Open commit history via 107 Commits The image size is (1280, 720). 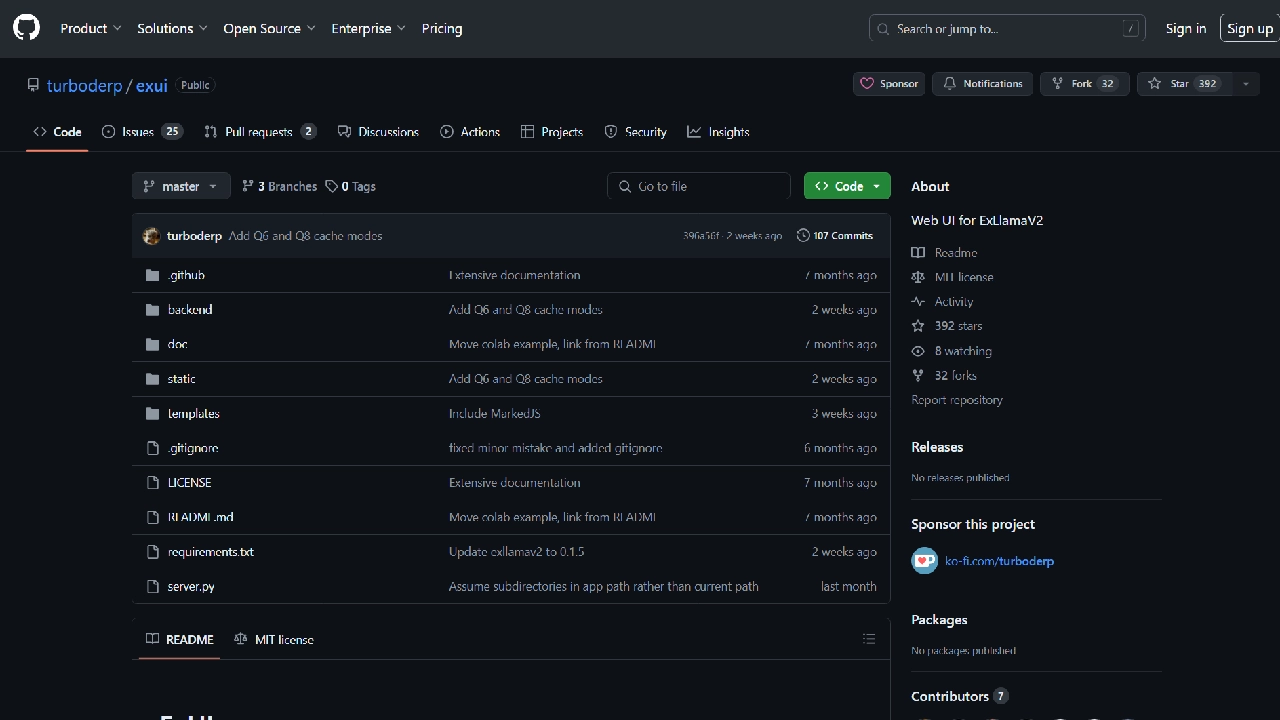(835, 236)
